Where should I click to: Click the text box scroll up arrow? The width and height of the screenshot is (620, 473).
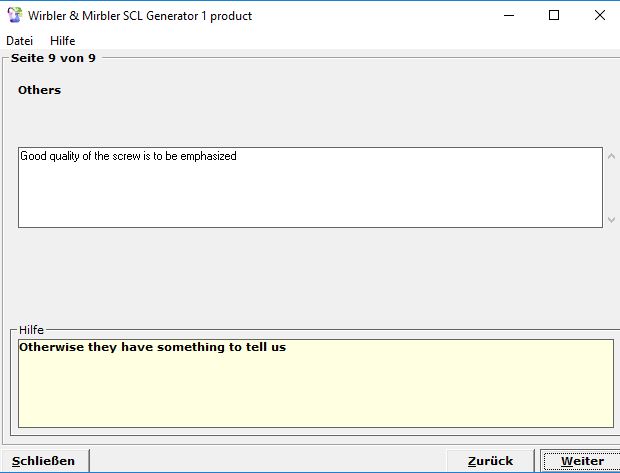click(611, 156)
